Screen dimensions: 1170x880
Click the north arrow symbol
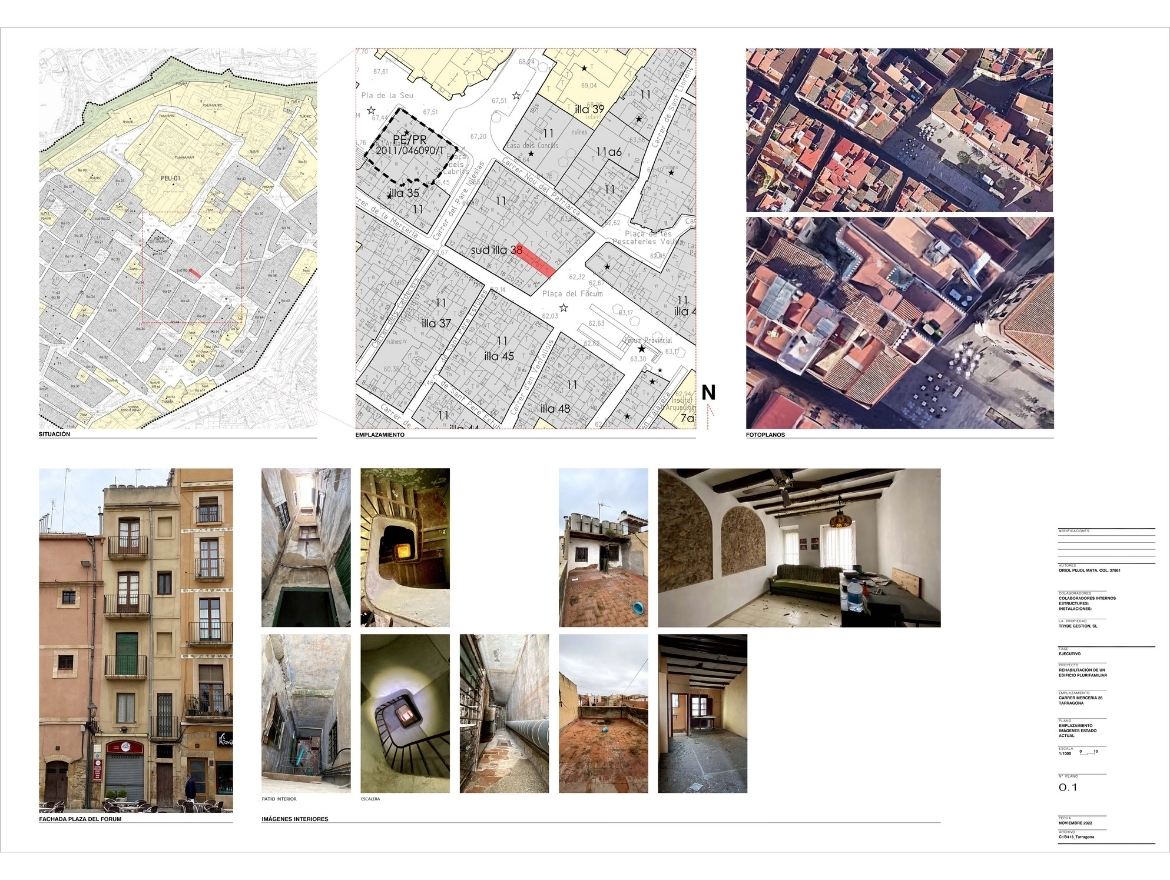[x=709, y=393]
